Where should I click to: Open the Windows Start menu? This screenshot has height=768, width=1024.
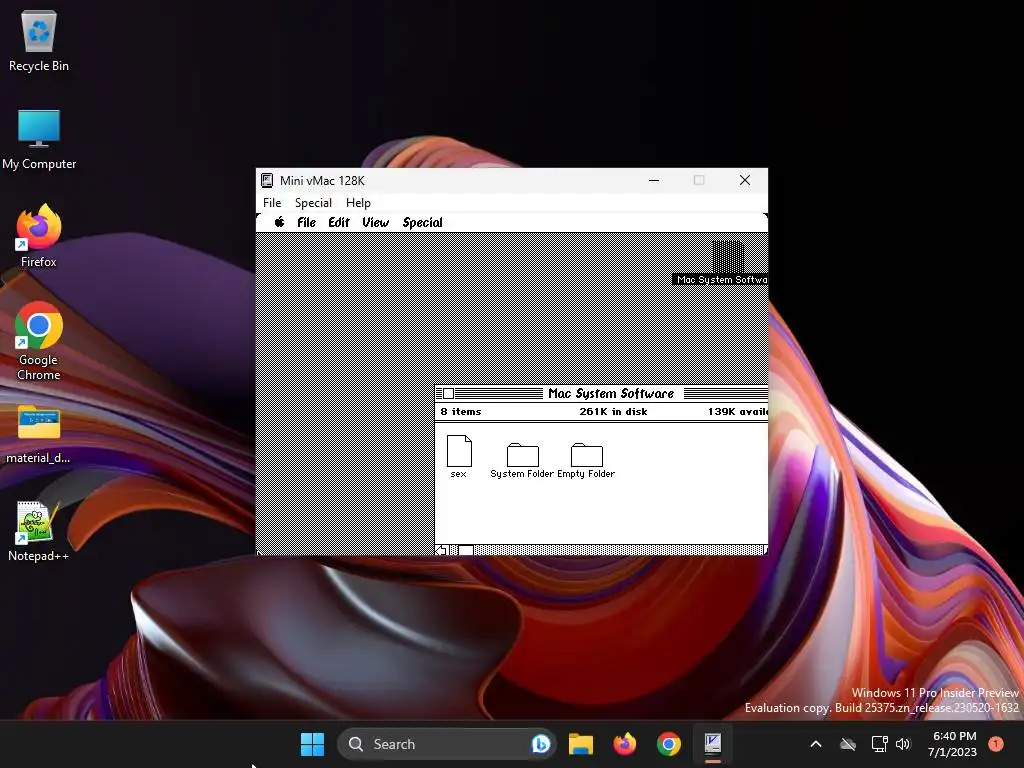312,744
